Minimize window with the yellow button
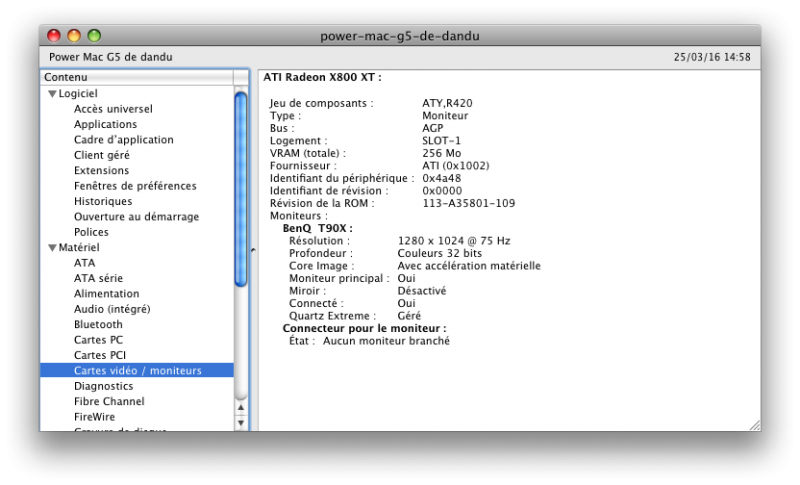This screenshot has height=485, width=800. (74, 36)
